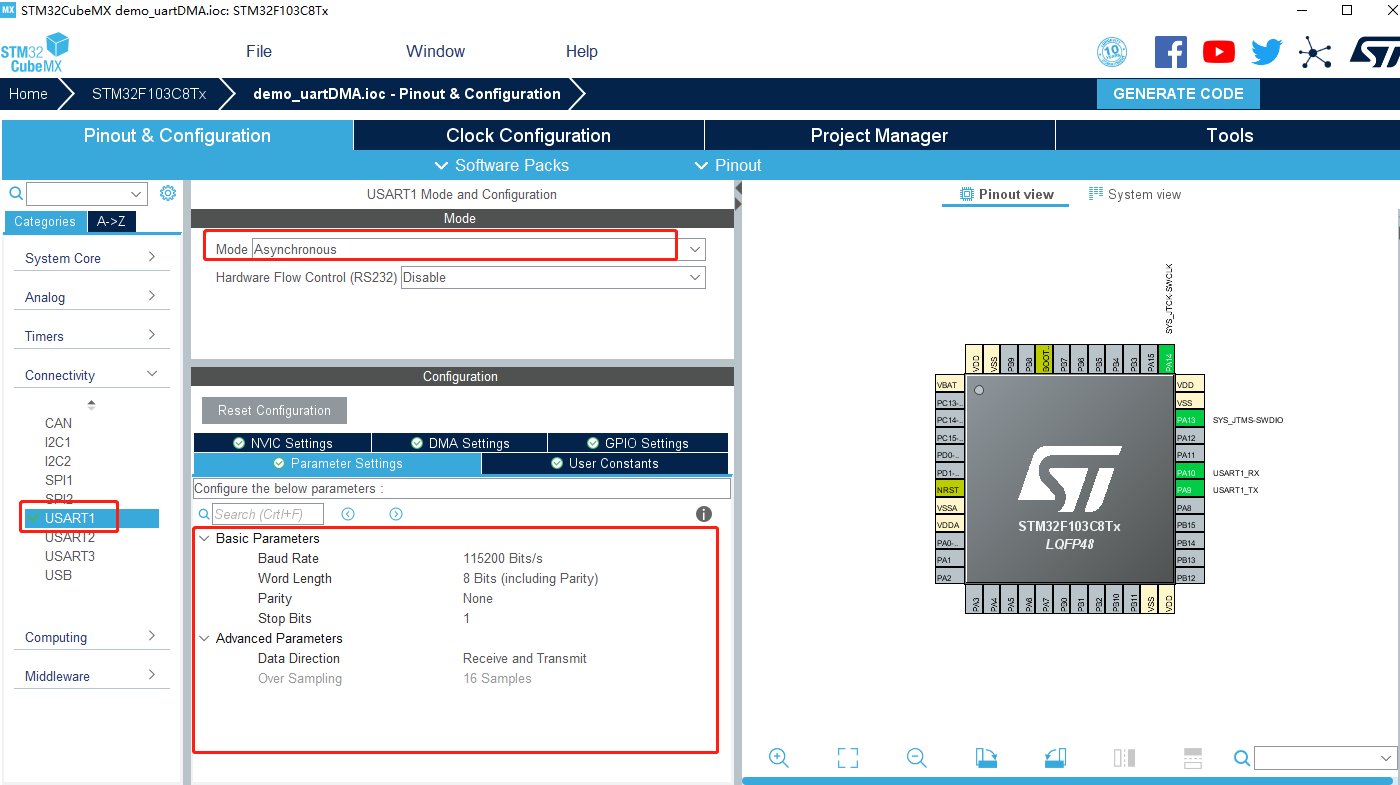The height and width of the screenshot is (785, 1400).
Task: Switch to System view
Action: (1135, 193)
